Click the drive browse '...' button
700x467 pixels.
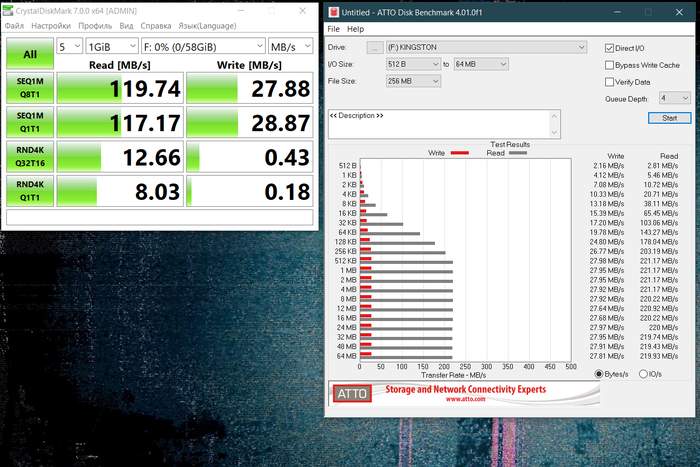(x=375, y=47)
